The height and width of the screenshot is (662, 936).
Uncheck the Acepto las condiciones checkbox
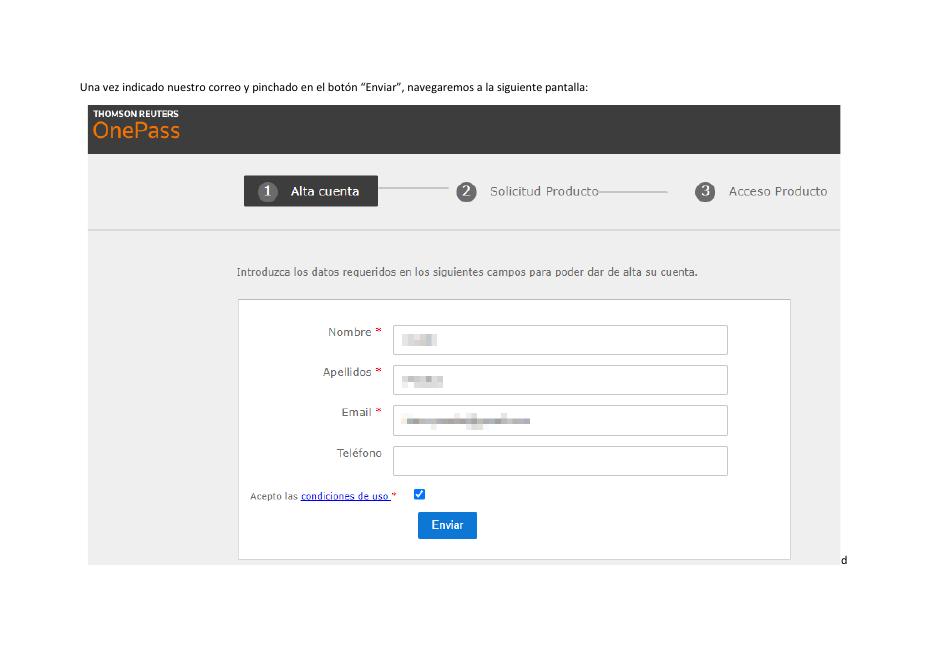click(x=419, y=494)
